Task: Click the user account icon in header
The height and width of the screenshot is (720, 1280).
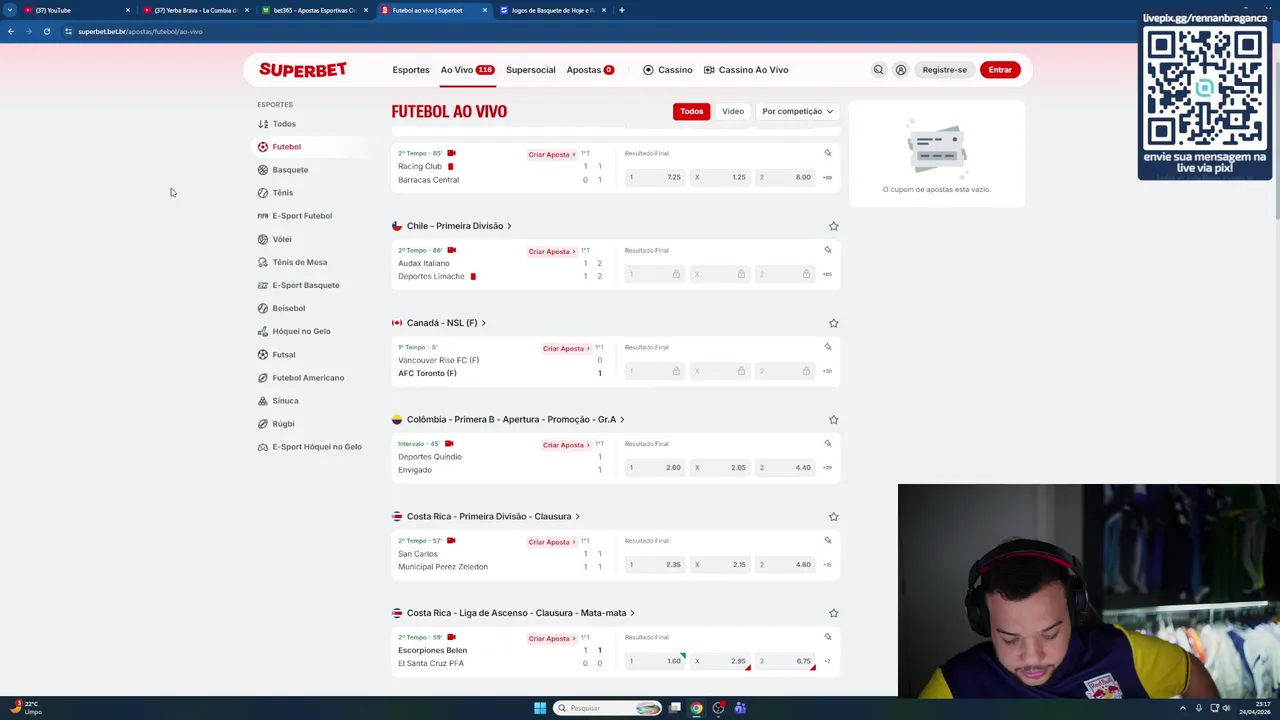Action: [901, 70]
